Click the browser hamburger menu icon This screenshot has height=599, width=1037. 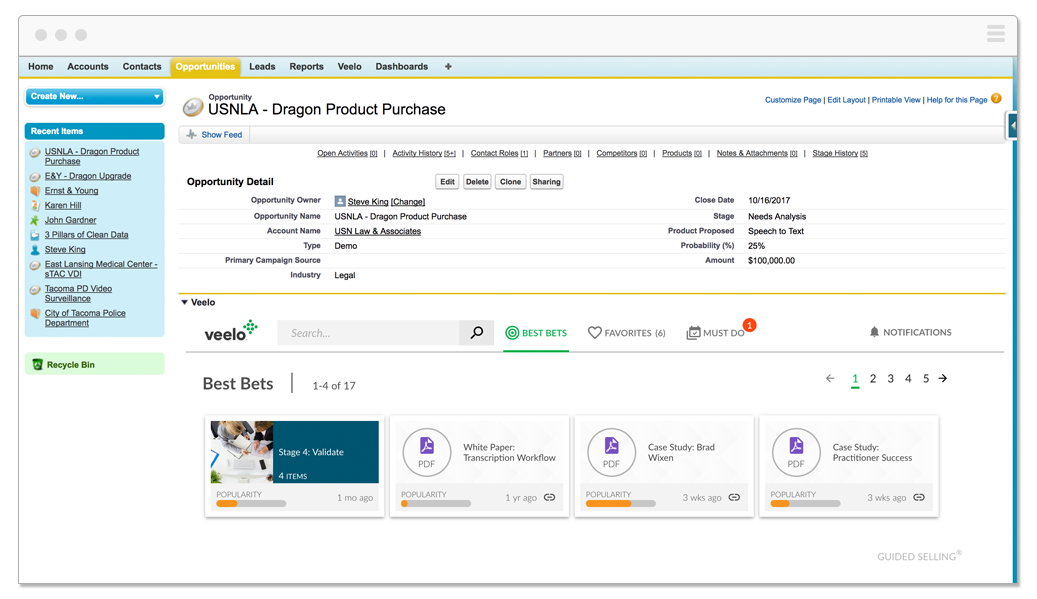pos(995,34)
